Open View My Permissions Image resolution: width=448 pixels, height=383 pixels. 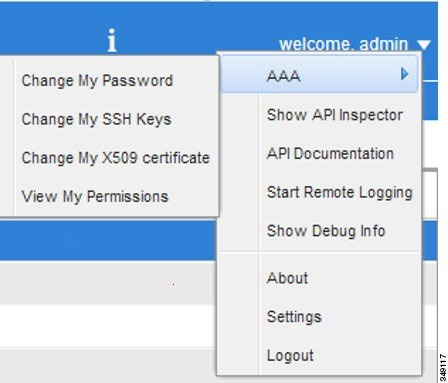[x=95, y=196]
